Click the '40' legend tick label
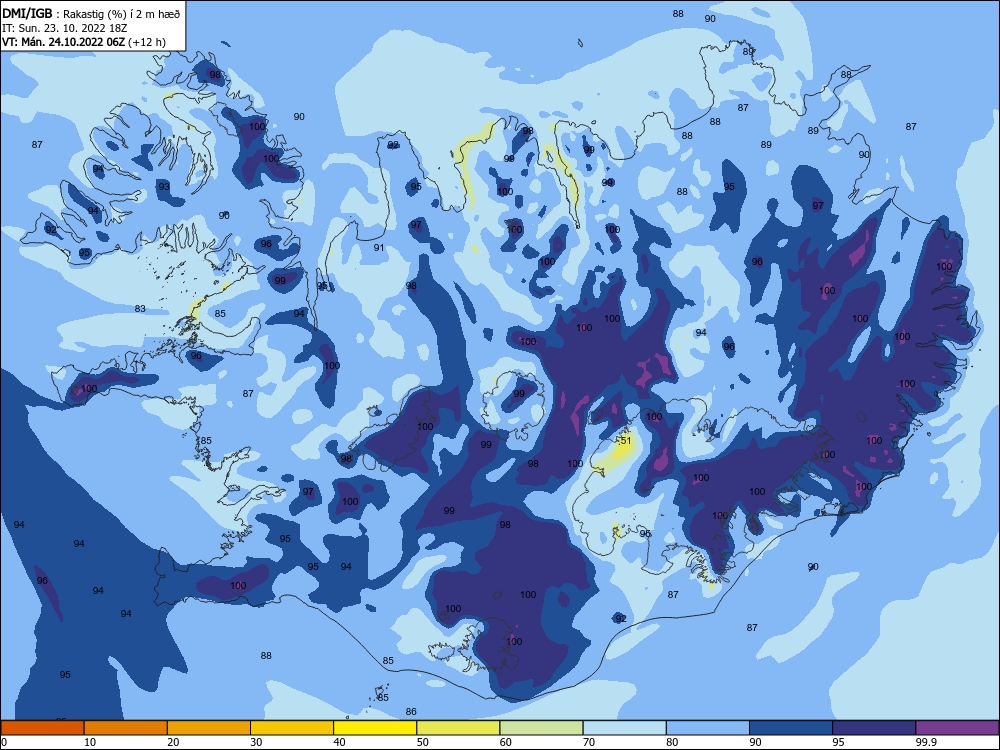The height and width of the screenshot is (750, 1000). [339, 742]
